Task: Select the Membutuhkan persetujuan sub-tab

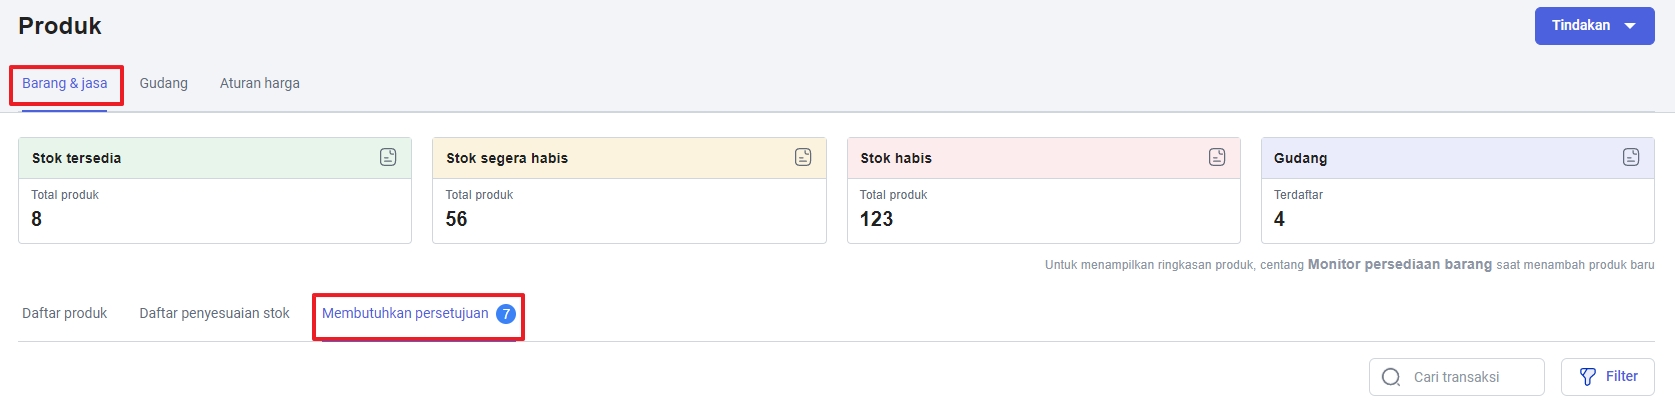Action: click(405, 314)
